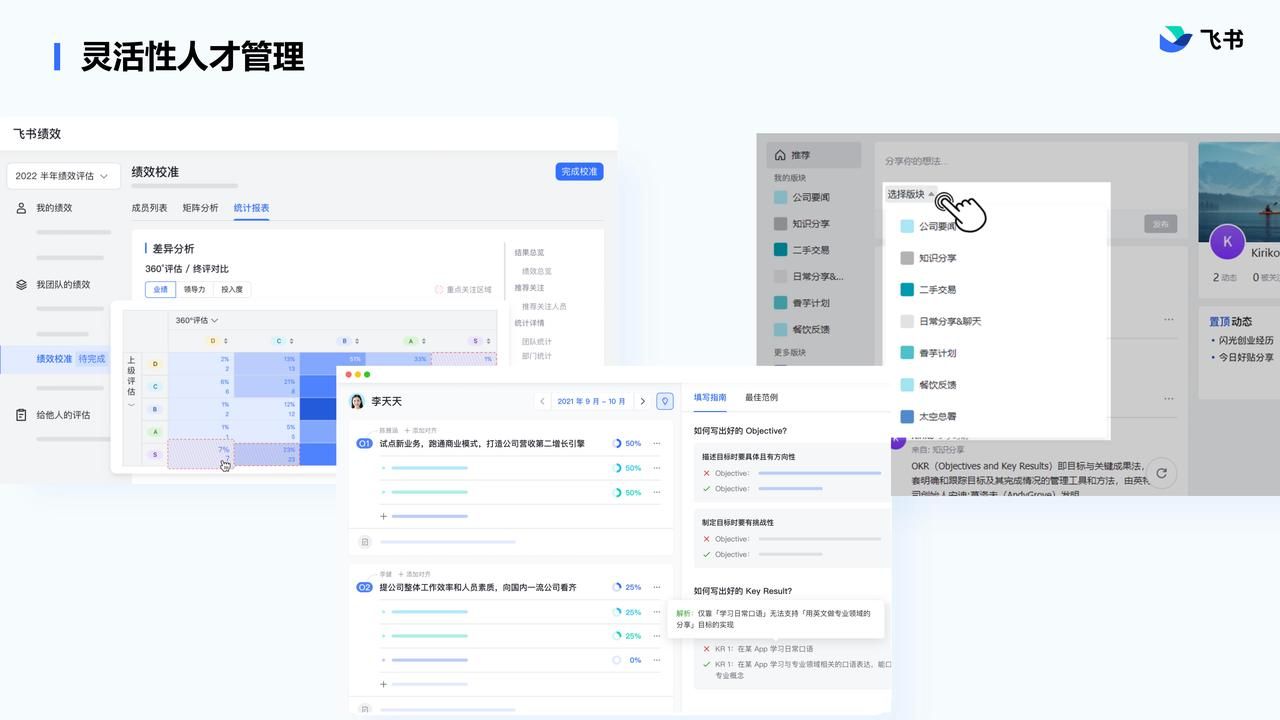Open the 今日好贴分享 pinned post
Screen dimensions: 1280x720
point(1246,357)
